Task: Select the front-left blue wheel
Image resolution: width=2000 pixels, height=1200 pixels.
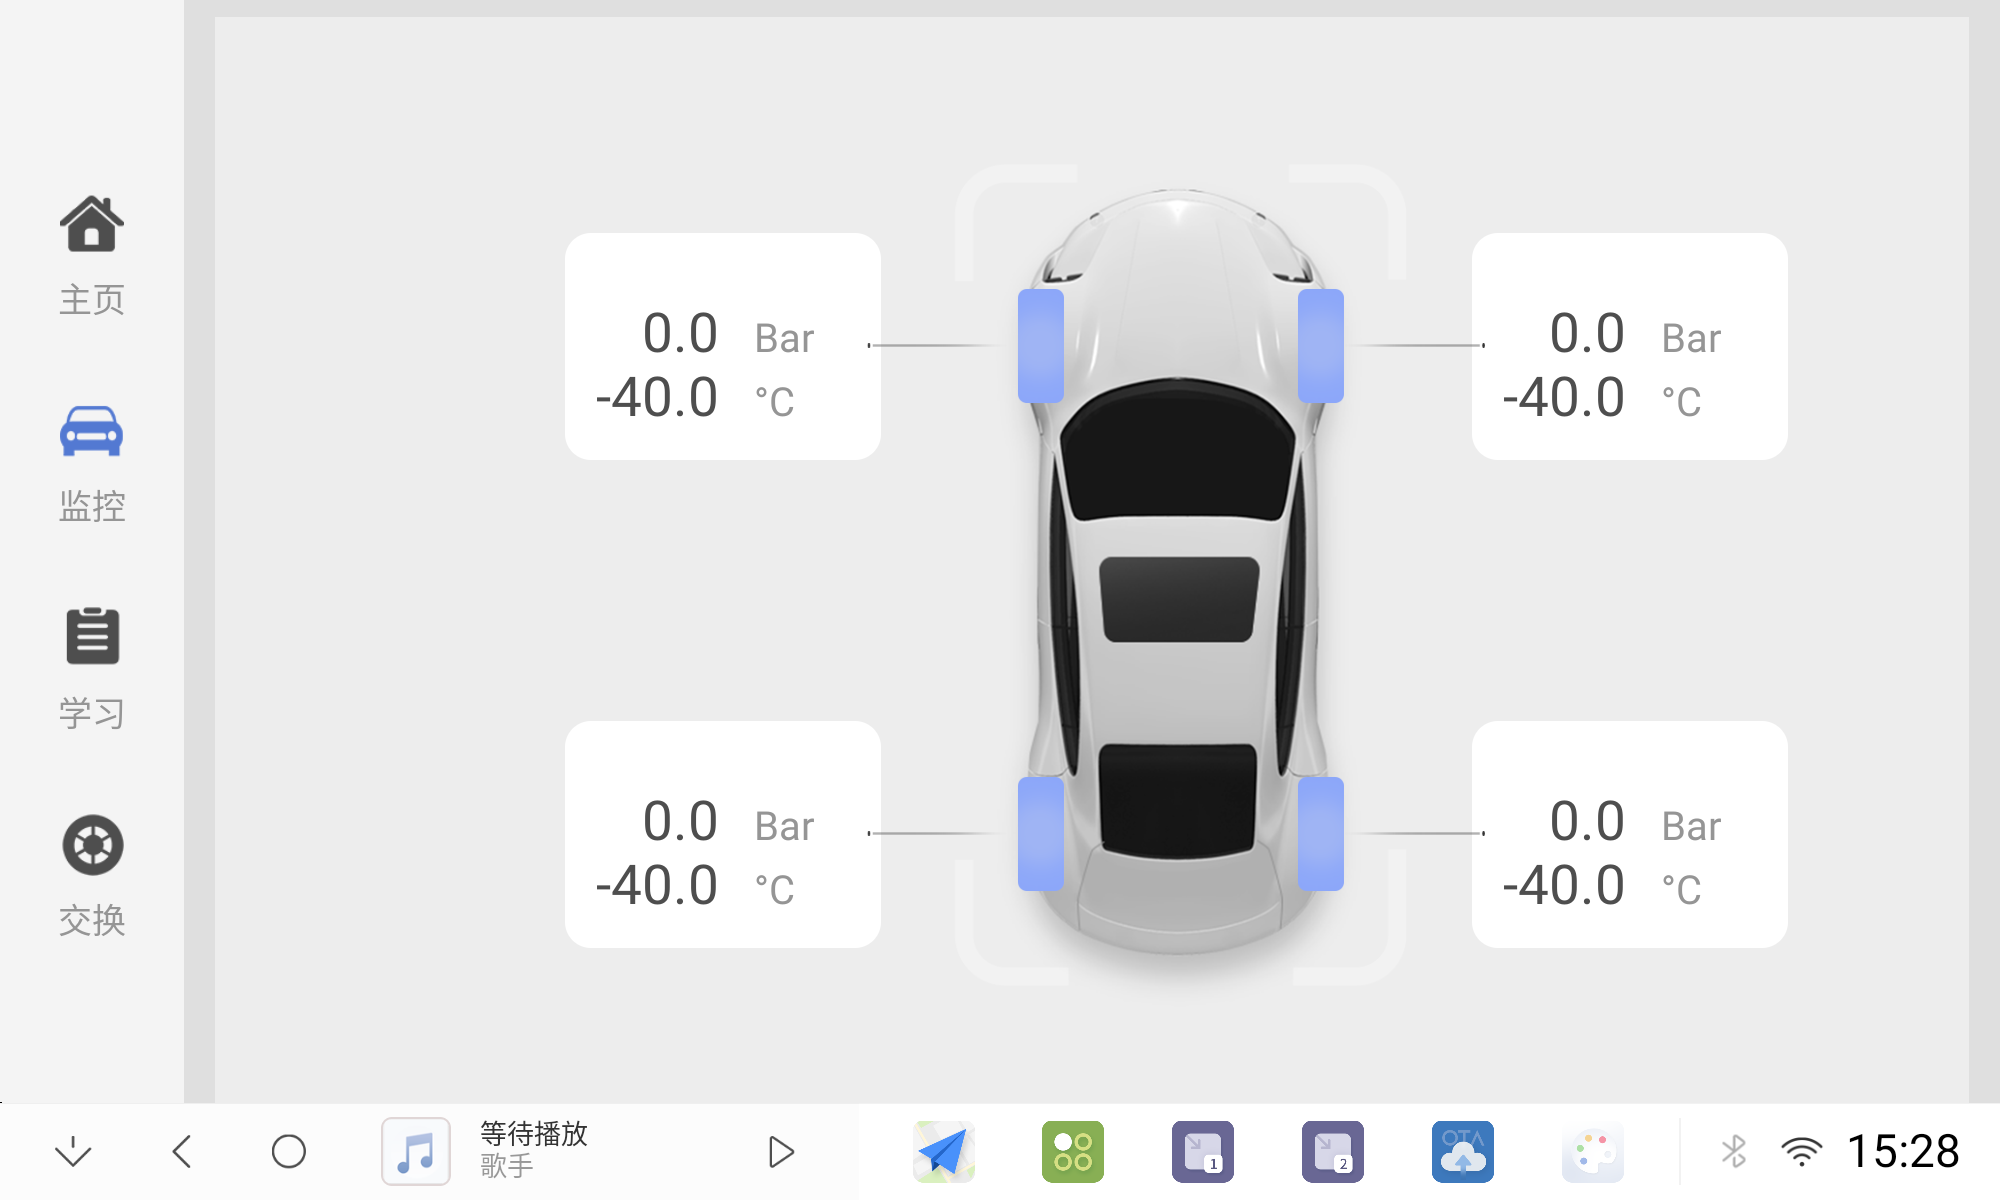Action: coord(1041,346)
